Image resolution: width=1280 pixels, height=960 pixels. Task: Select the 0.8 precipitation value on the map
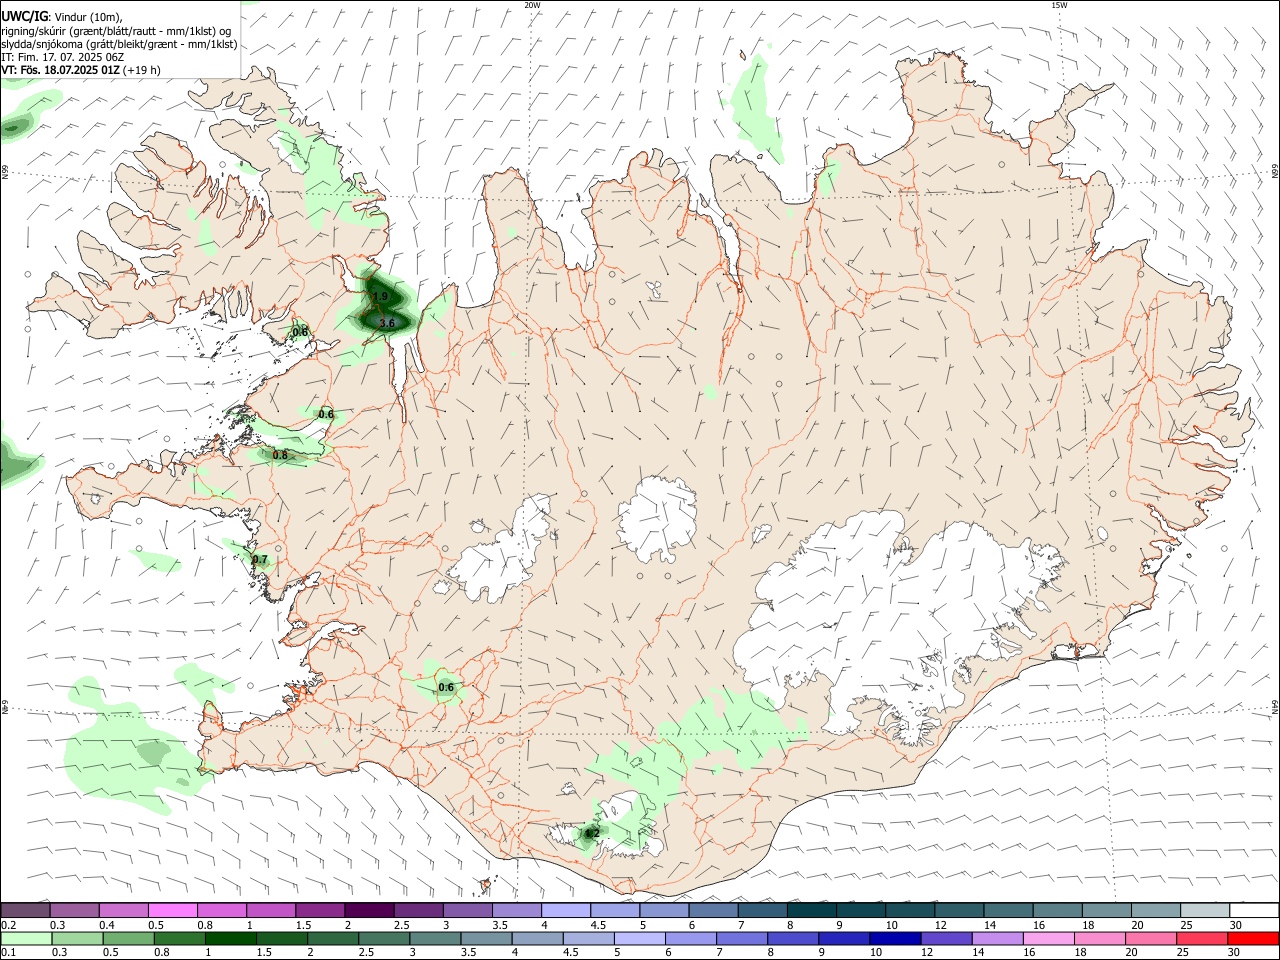coord(280,455)
